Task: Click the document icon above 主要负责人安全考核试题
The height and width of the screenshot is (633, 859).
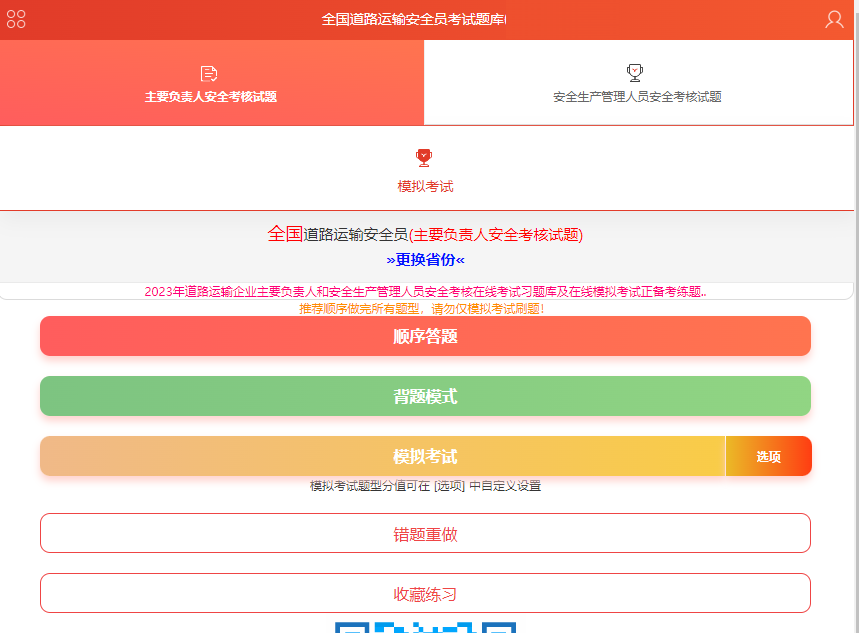Action: [209, 73]
